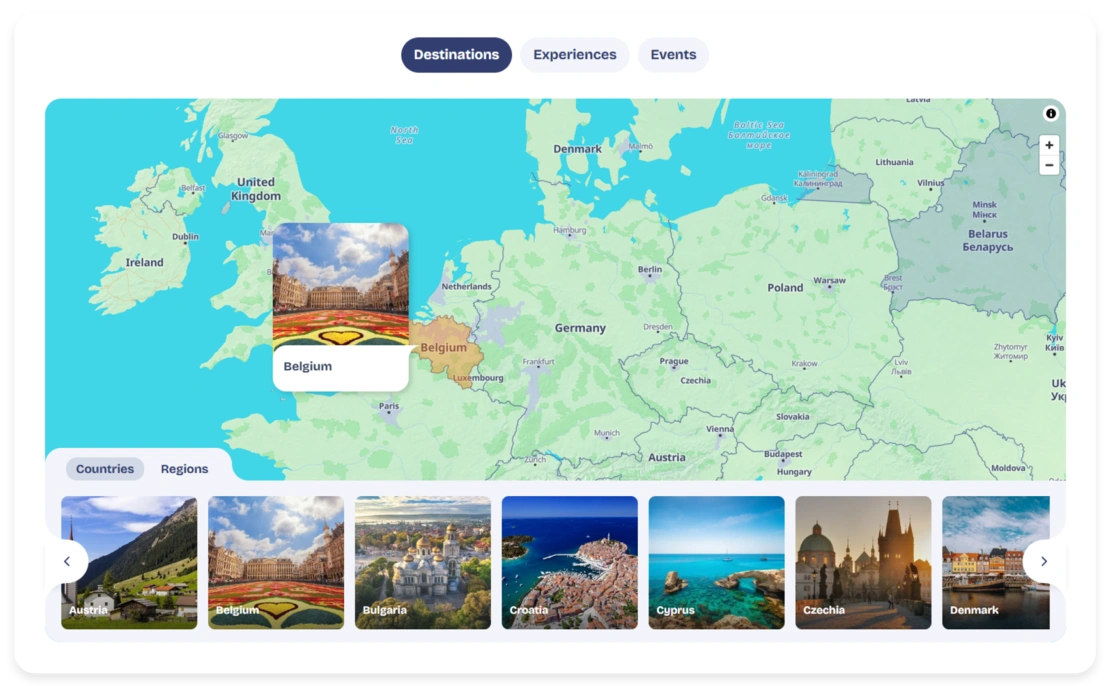The width and height of the screenshot is (1110, 686).
Task: Click the Austria label on the map
Action: 667,457
